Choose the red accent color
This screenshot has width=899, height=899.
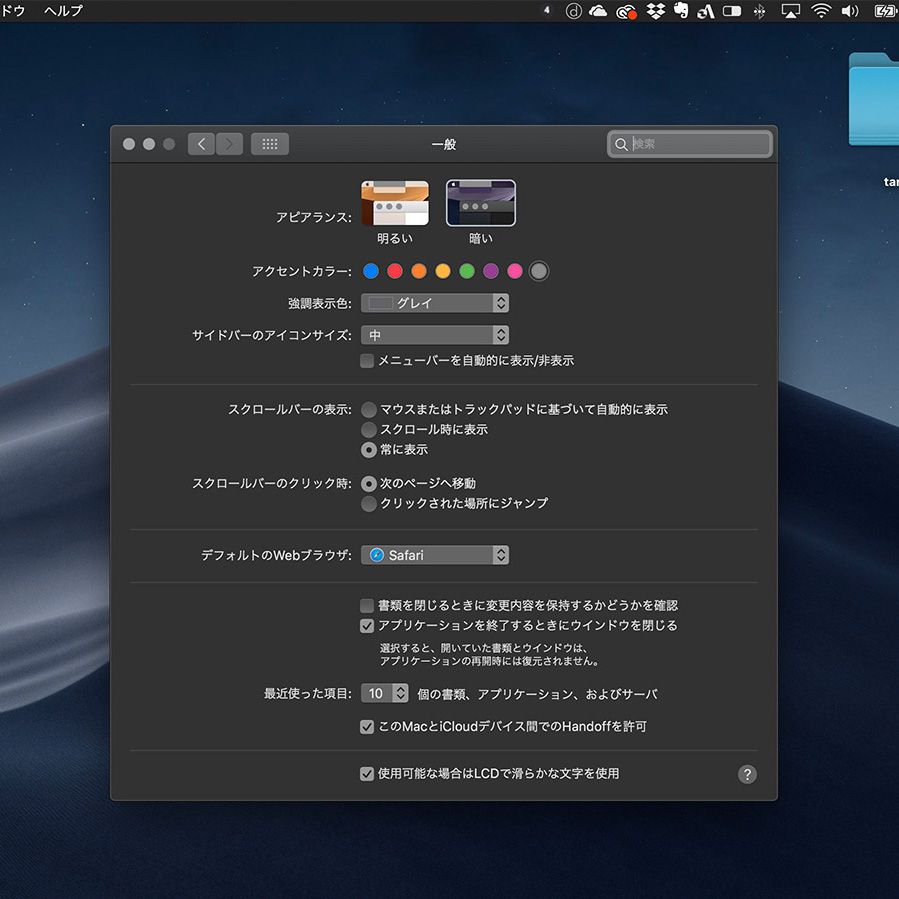point(395,271)
